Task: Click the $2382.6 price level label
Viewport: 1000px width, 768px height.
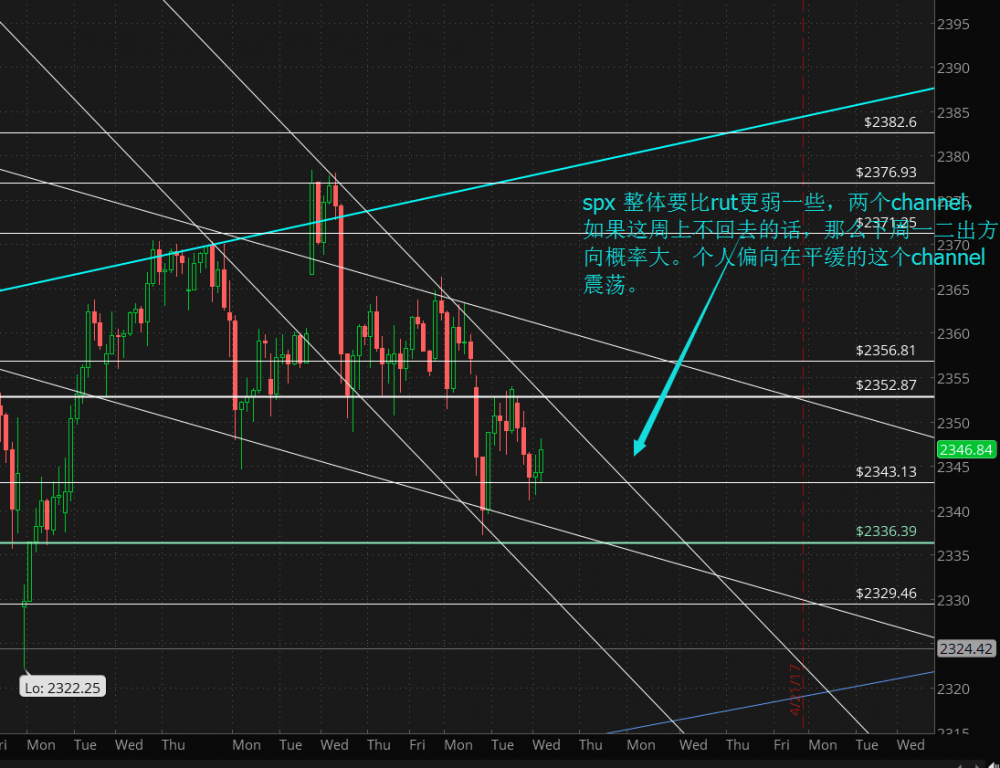Action: [x=890, y=122]
